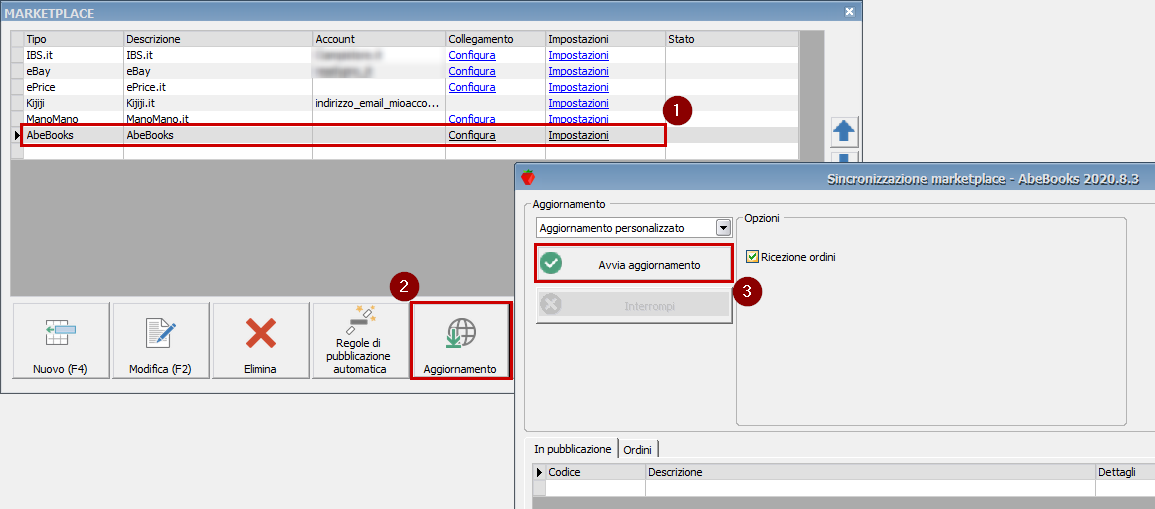This screenshot has height=509, width=1155.
Task: Open the Configura link for ePrice
Action: [471, 87]
